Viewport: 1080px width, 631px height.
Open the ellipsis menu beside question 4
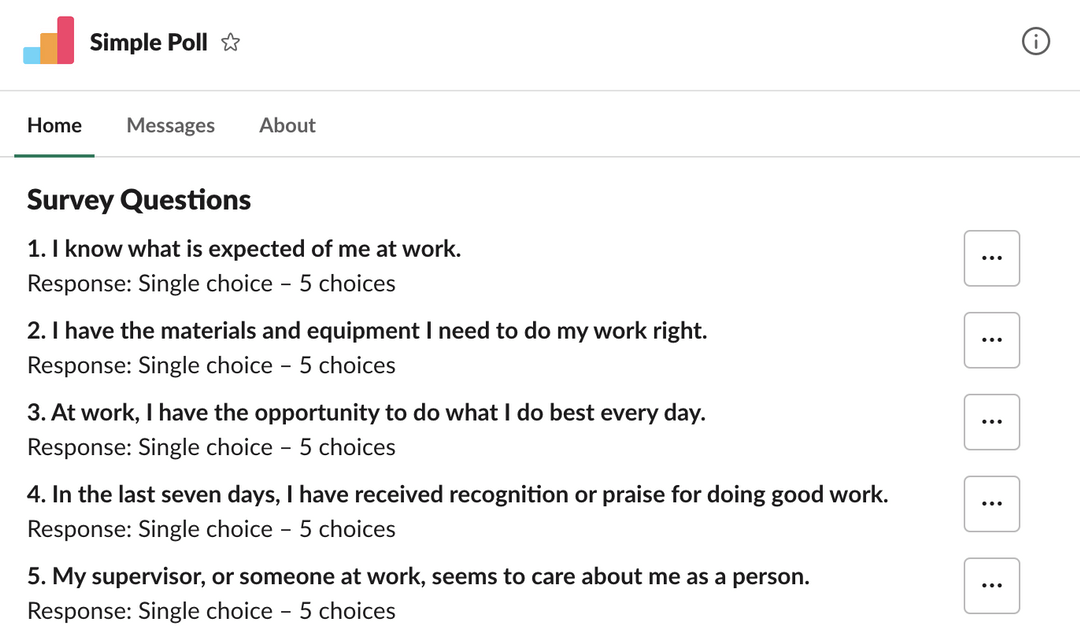pos(991,503)
